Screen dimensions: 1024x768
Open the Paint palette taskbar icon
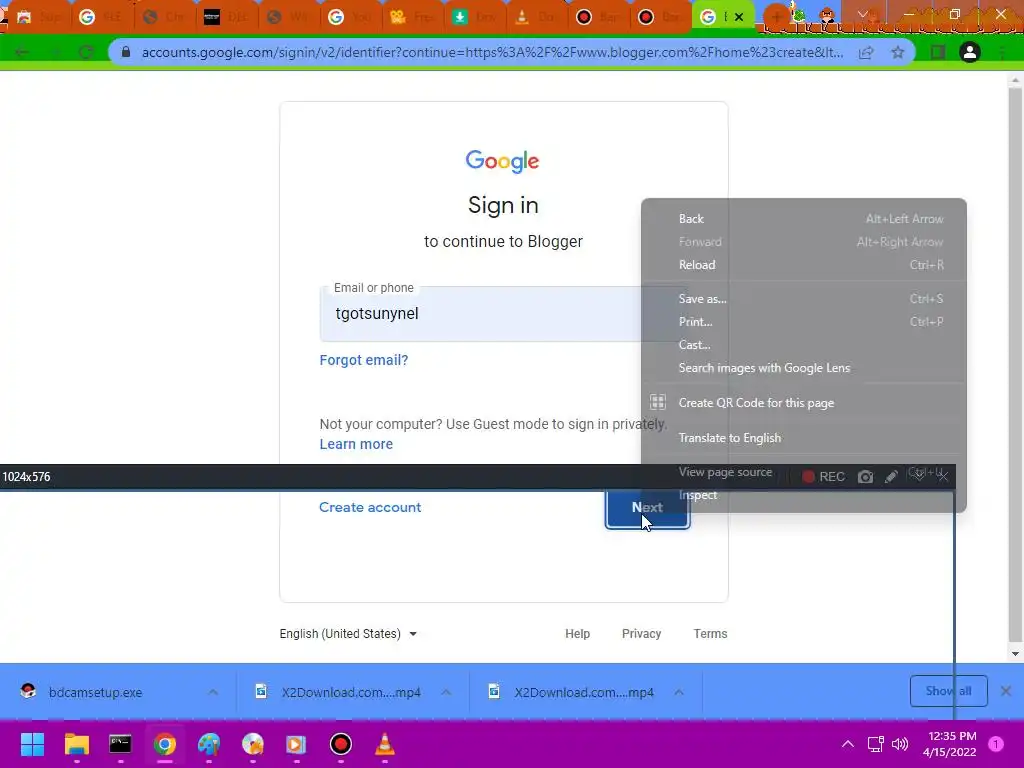pos(209,744)
